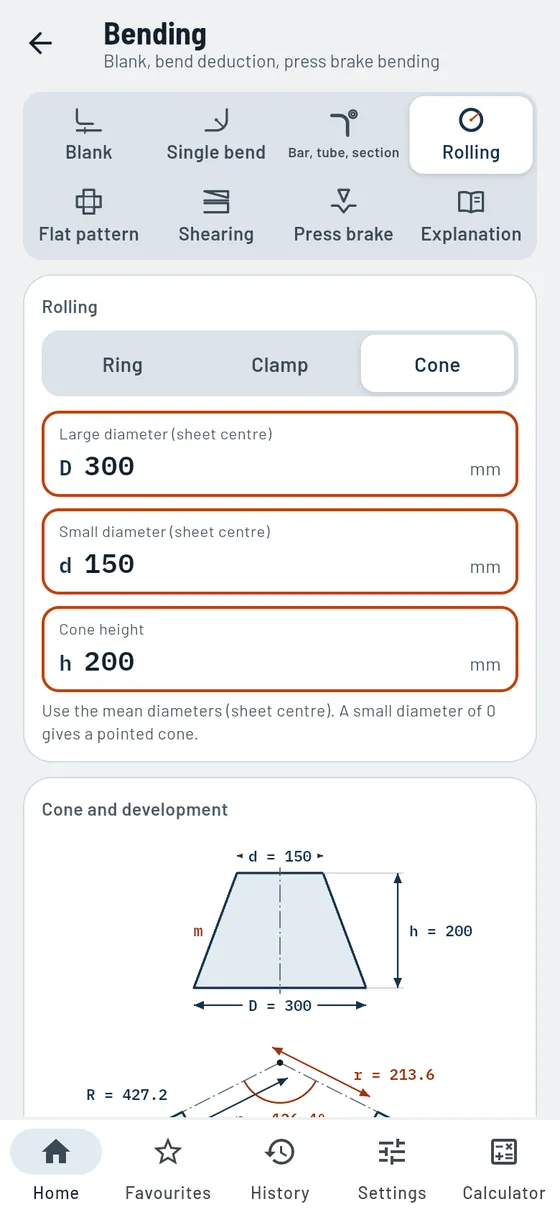Switch rolling type to Ring

pyautogui.click(x=123, y=365)
